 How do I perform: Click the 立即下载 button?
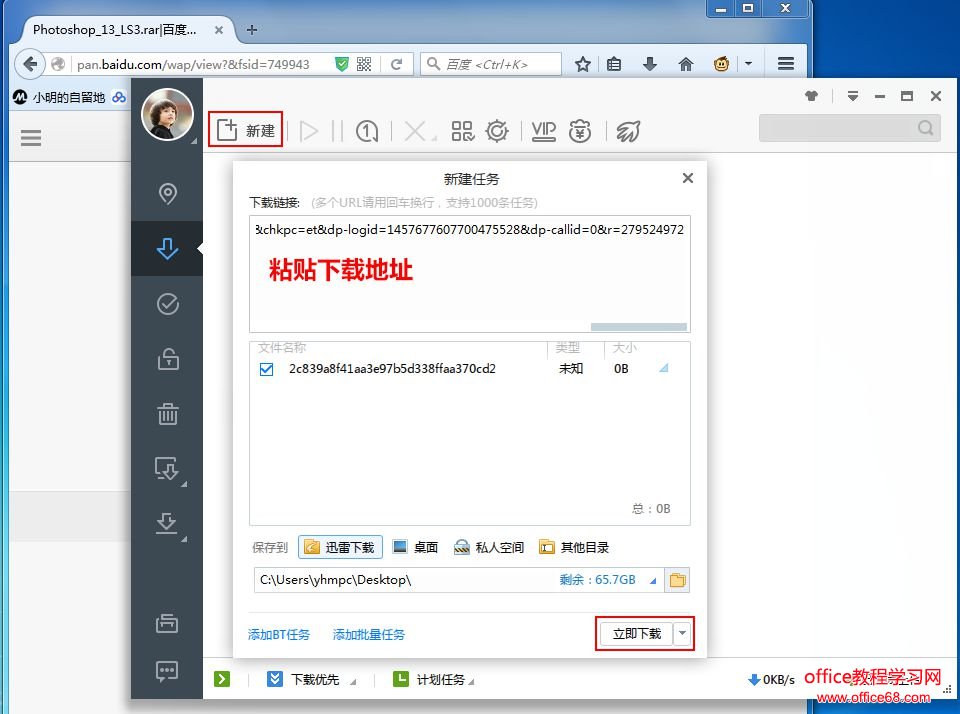click(x=636, y=634)
